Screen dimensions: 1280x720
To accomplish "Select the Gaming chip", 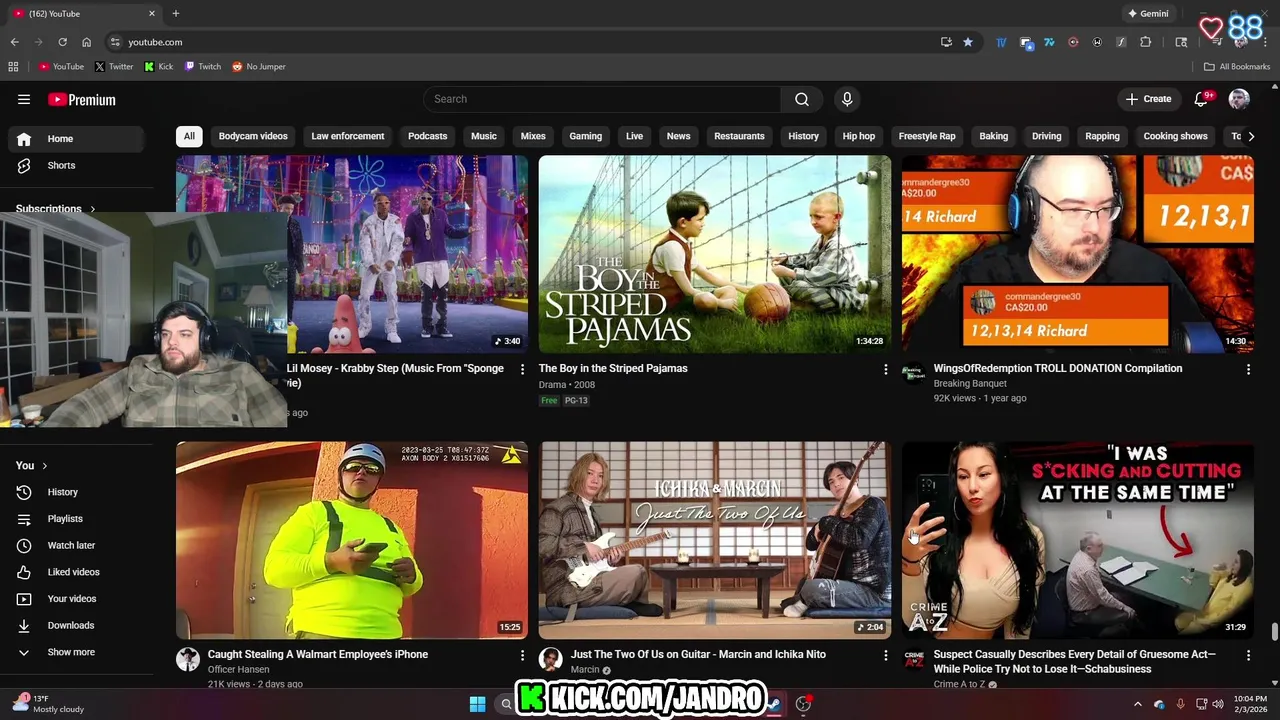I will [586, 136].
